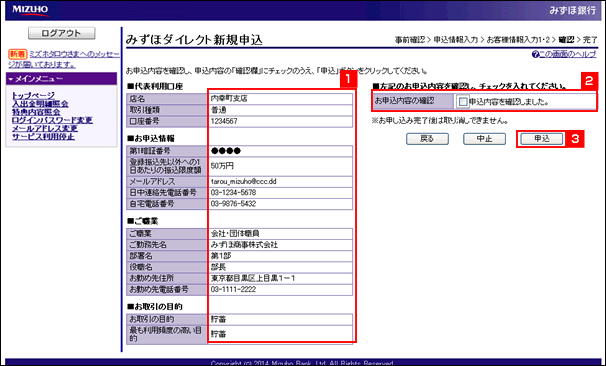Click the 口座番号 label cell
Image resolution: width=606 pixels, height=366 pixels.
(167, 121)
